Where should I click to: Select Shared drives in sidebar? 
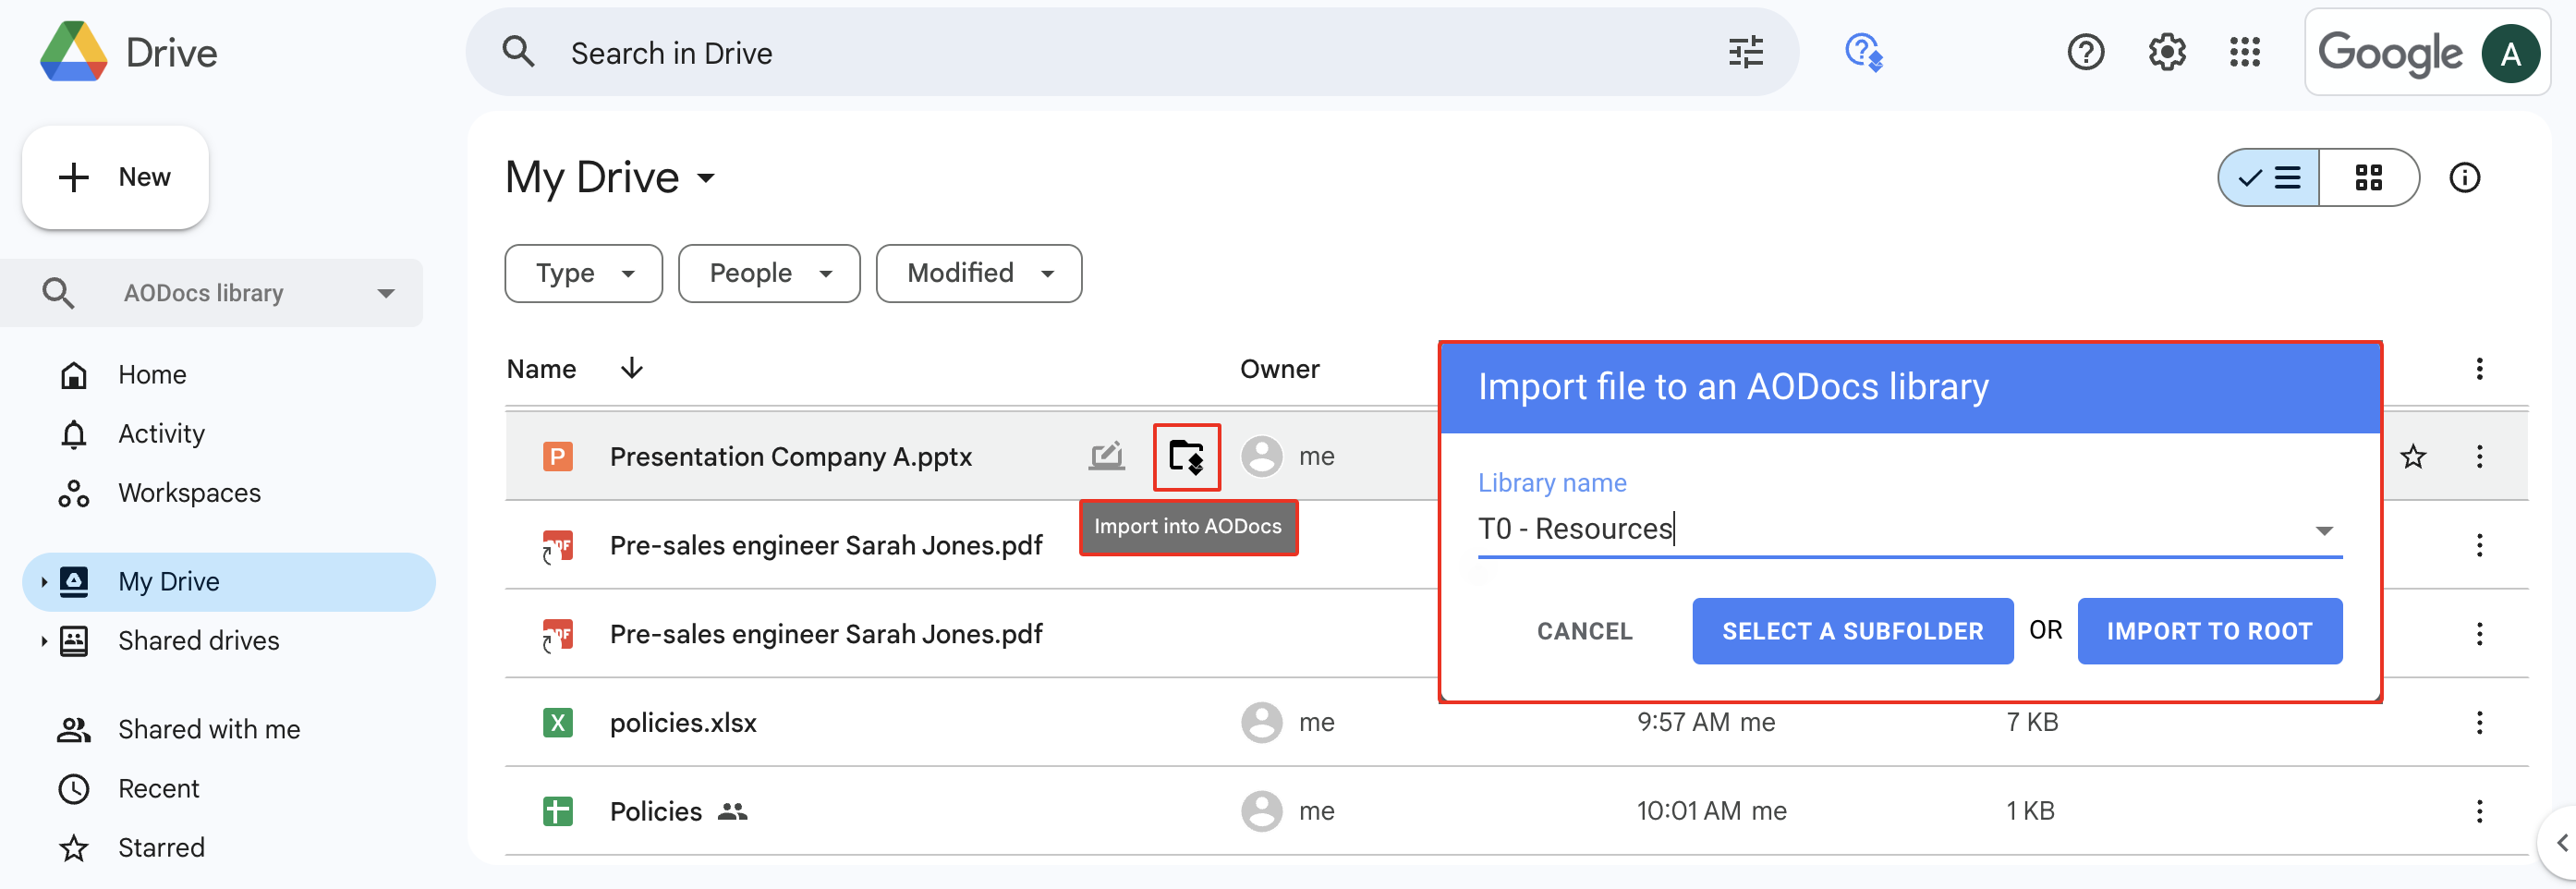198,640
